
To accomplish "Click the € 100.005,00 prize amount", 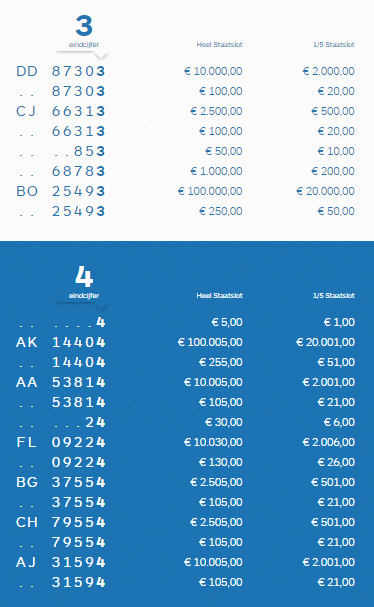I will [210, 342].
